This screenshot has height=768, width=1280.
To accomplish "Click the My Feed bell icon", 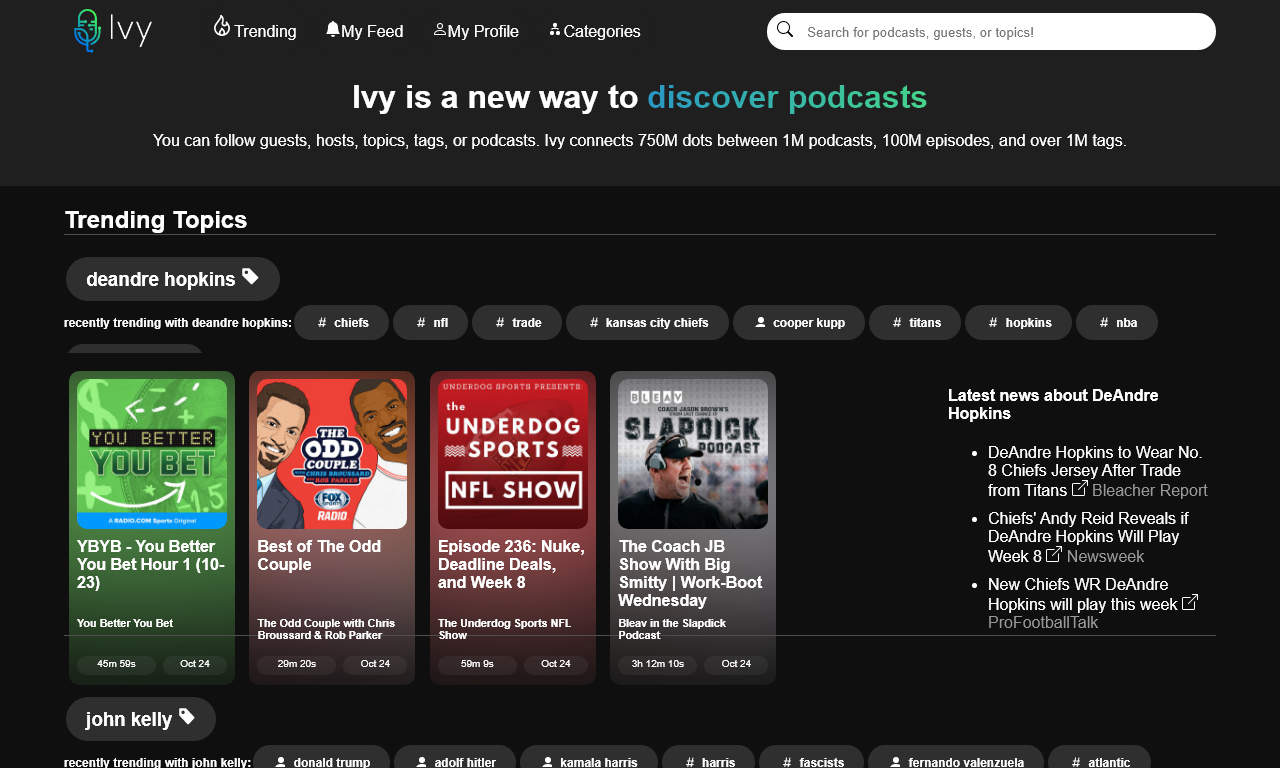I will [x=333, y=29].
